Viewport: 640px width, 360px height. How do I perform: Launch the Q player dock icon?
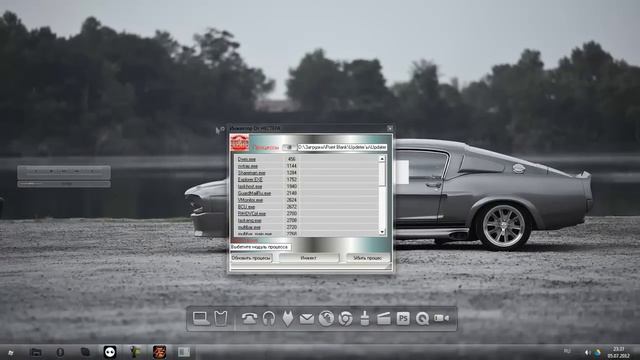pos(422,318)
